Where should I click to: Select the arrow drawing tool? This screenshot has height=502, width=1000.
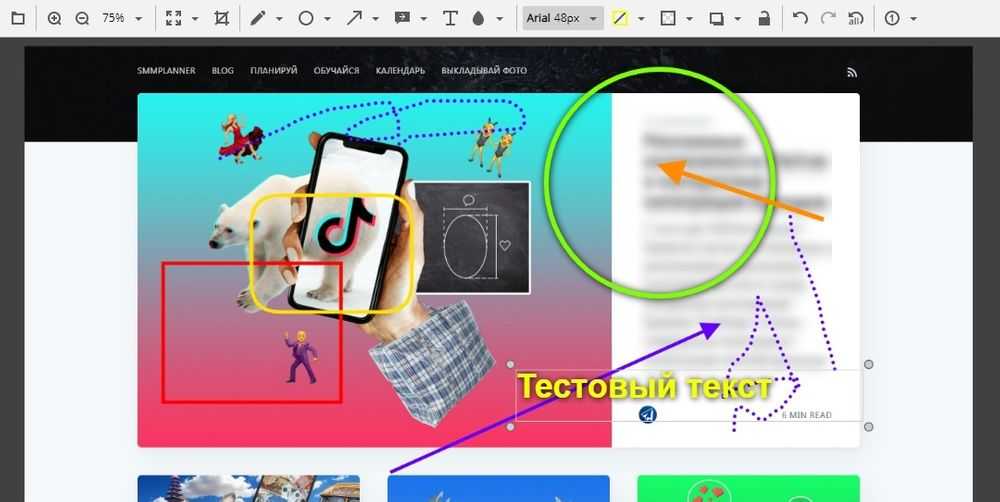tap(355, 18)
